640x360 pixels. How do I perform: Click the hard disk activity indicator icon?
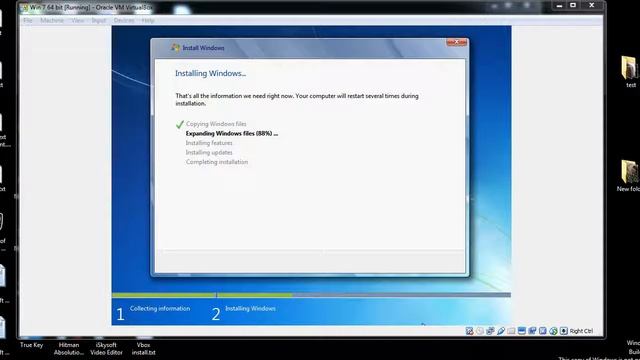(x=469, y=331)
